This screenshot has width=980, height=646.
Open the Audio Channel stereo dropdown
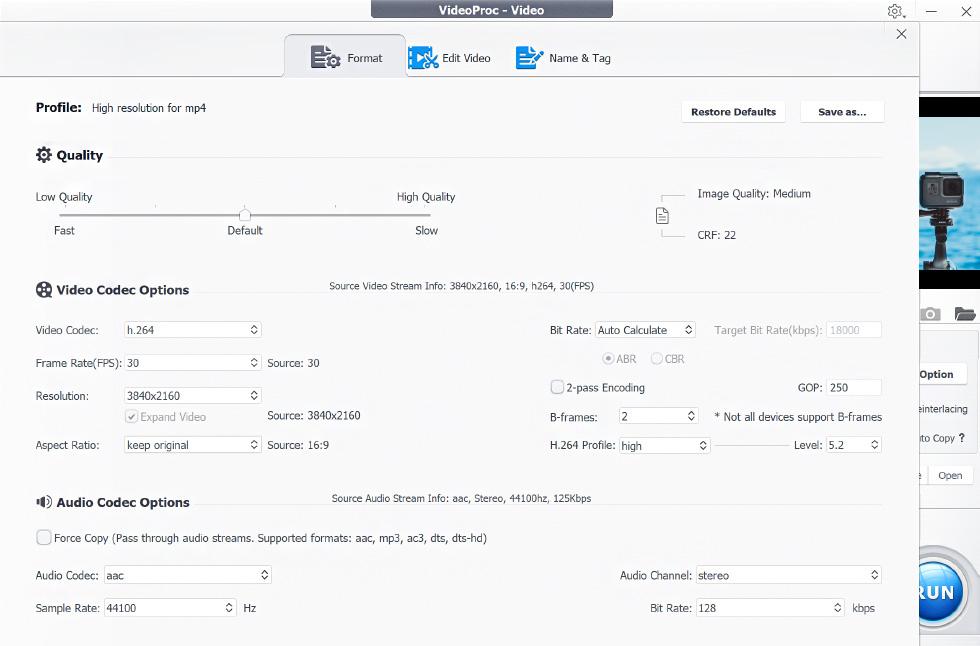[x=788, y=575]
